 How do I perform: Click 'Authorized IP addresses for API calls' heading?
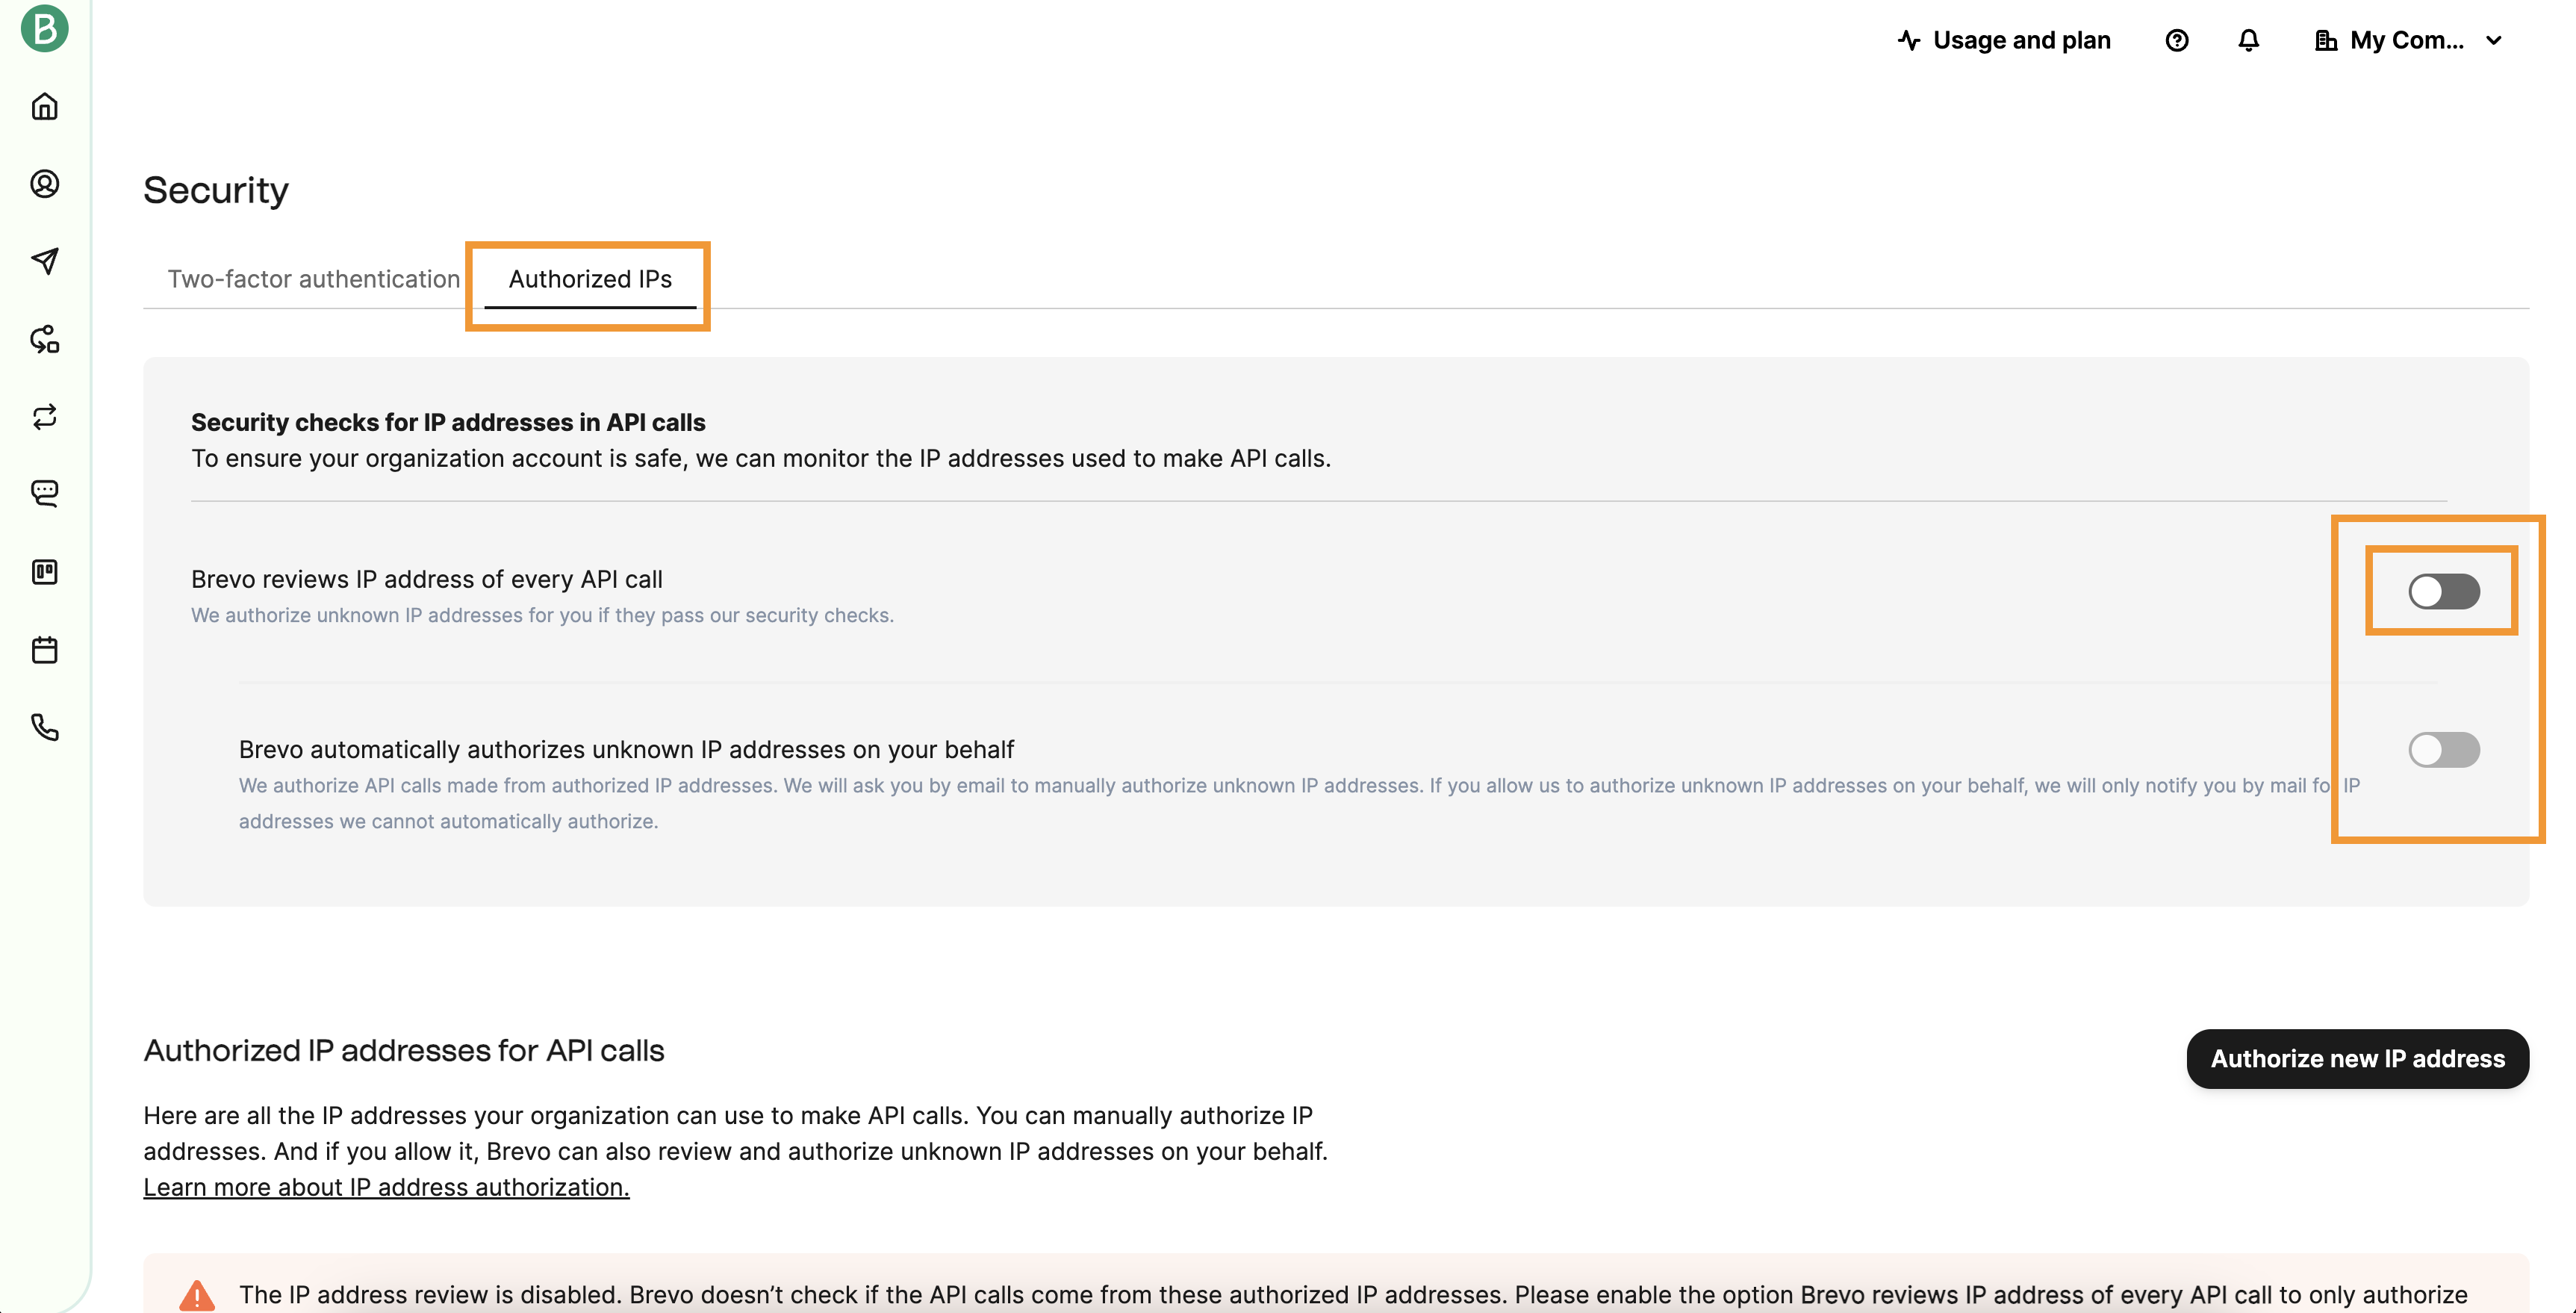[404, 1051]
